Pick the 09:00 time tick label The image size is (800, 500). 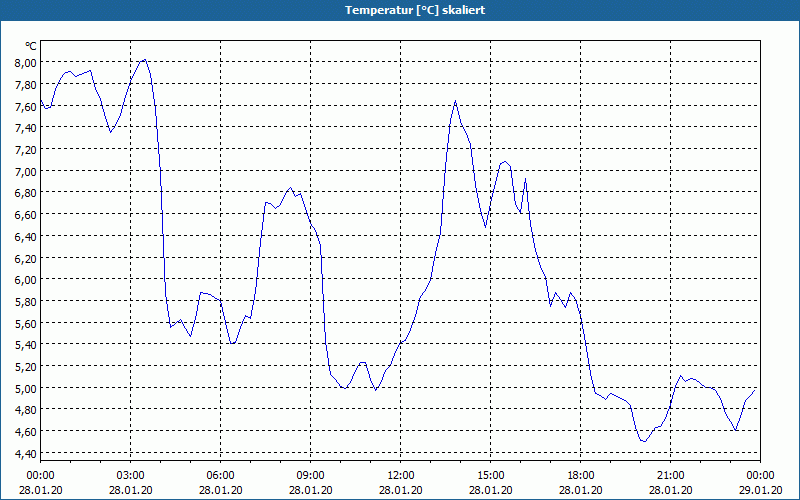pyautogui.click(x=311, y=476)
